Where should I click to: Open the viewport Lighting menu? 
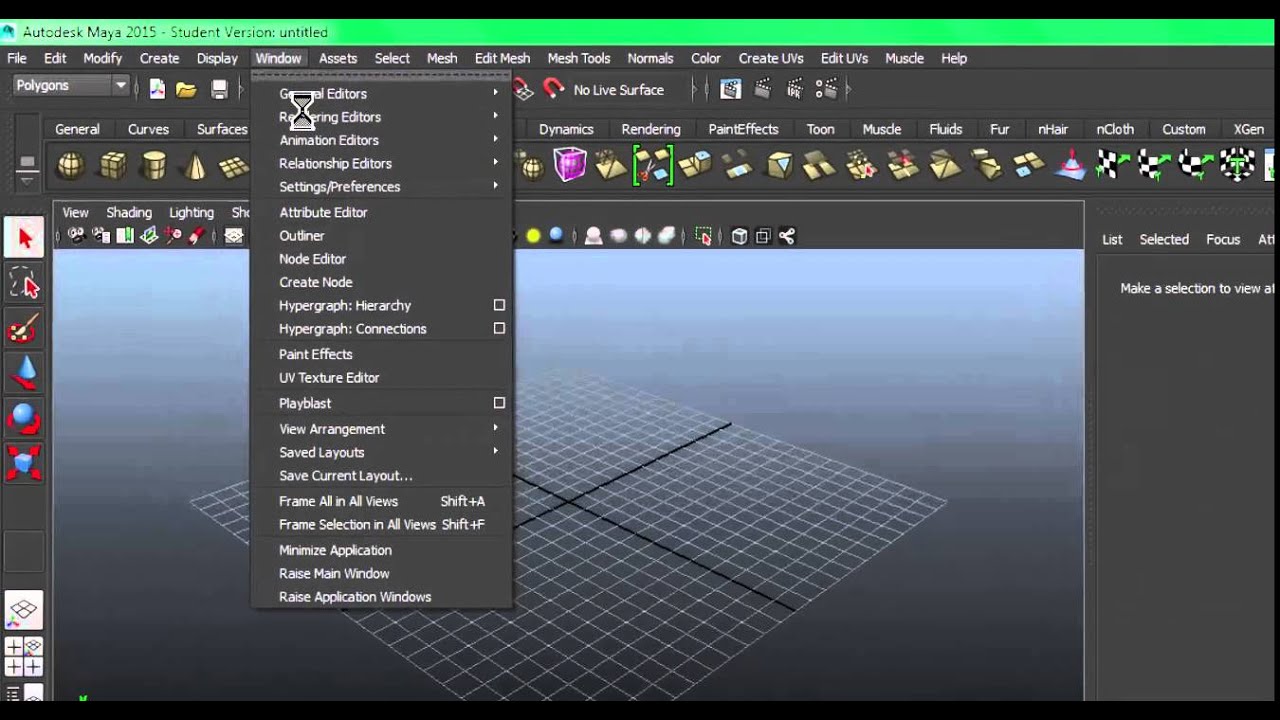click(x=191, y=212)
